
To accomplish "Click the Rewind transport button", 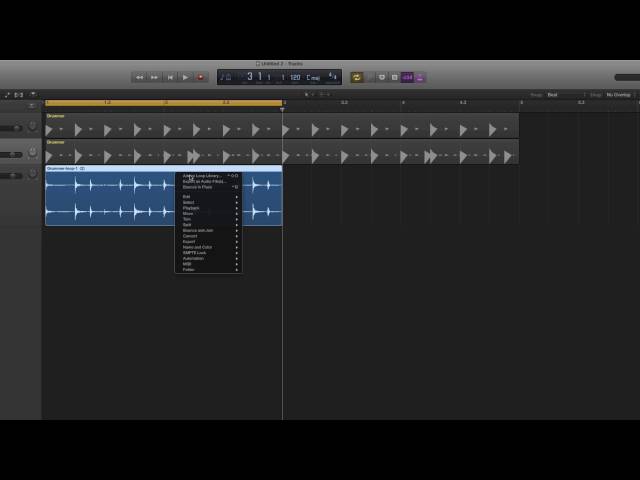I will click(x=140, y=77).
